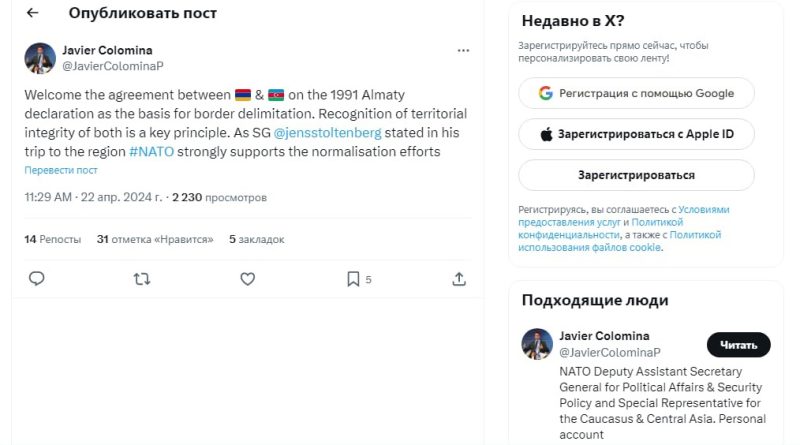Open Javier Colomina's avatar in the post
The height and width of the screenshot is (445, 800).
40,58
